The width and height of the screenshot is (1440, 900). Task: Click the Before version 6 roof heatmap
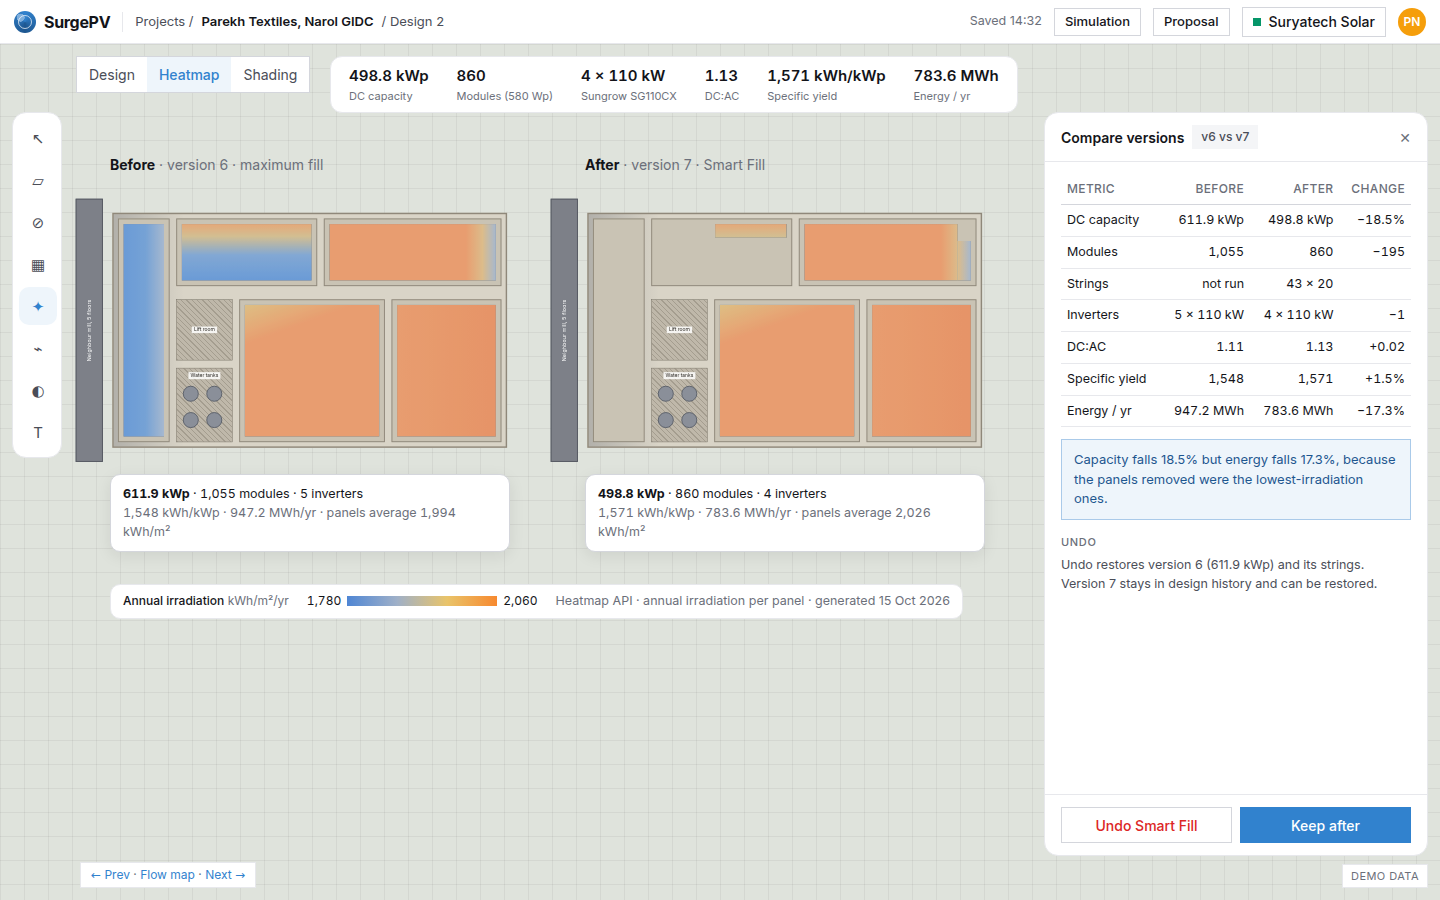309,330
